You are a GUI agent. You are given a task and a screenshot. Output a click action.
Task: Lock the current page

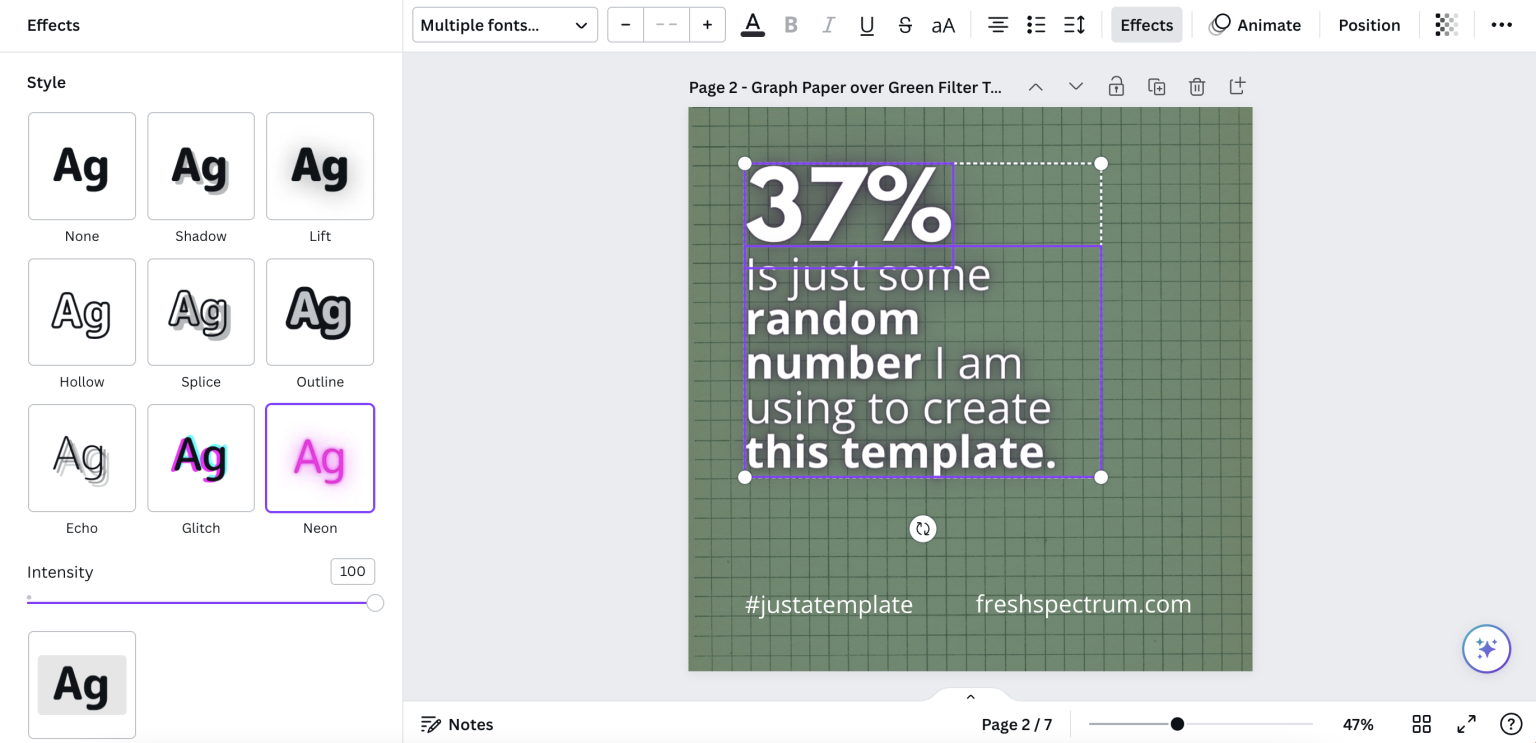(1116, 87)
